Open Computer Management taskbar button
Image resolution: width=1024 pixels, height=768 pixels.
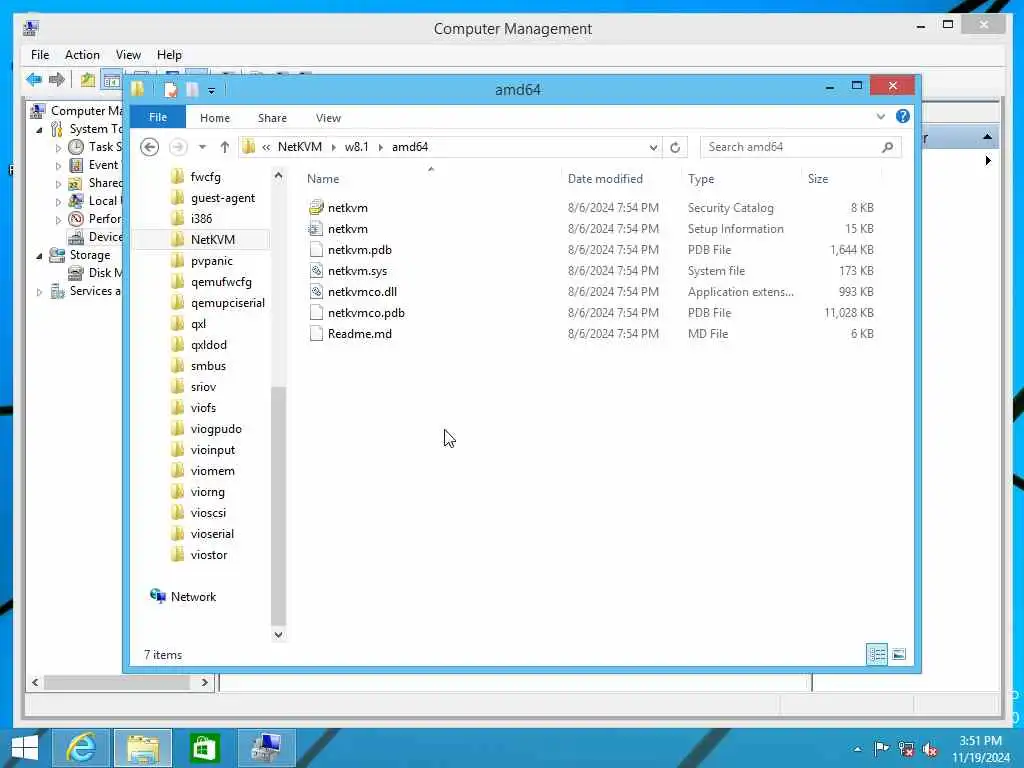(x=266, y=748)
